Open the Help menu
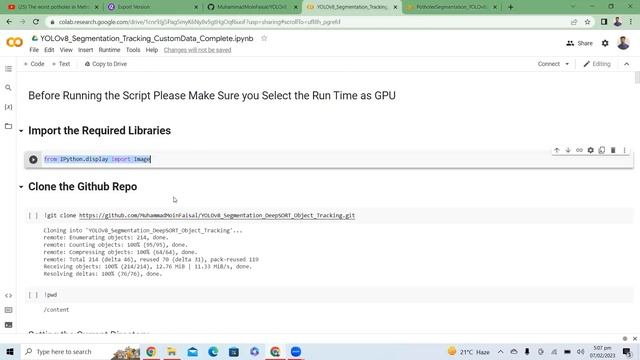The height and width of the screenshot is (360, 640). coord(151,50)
